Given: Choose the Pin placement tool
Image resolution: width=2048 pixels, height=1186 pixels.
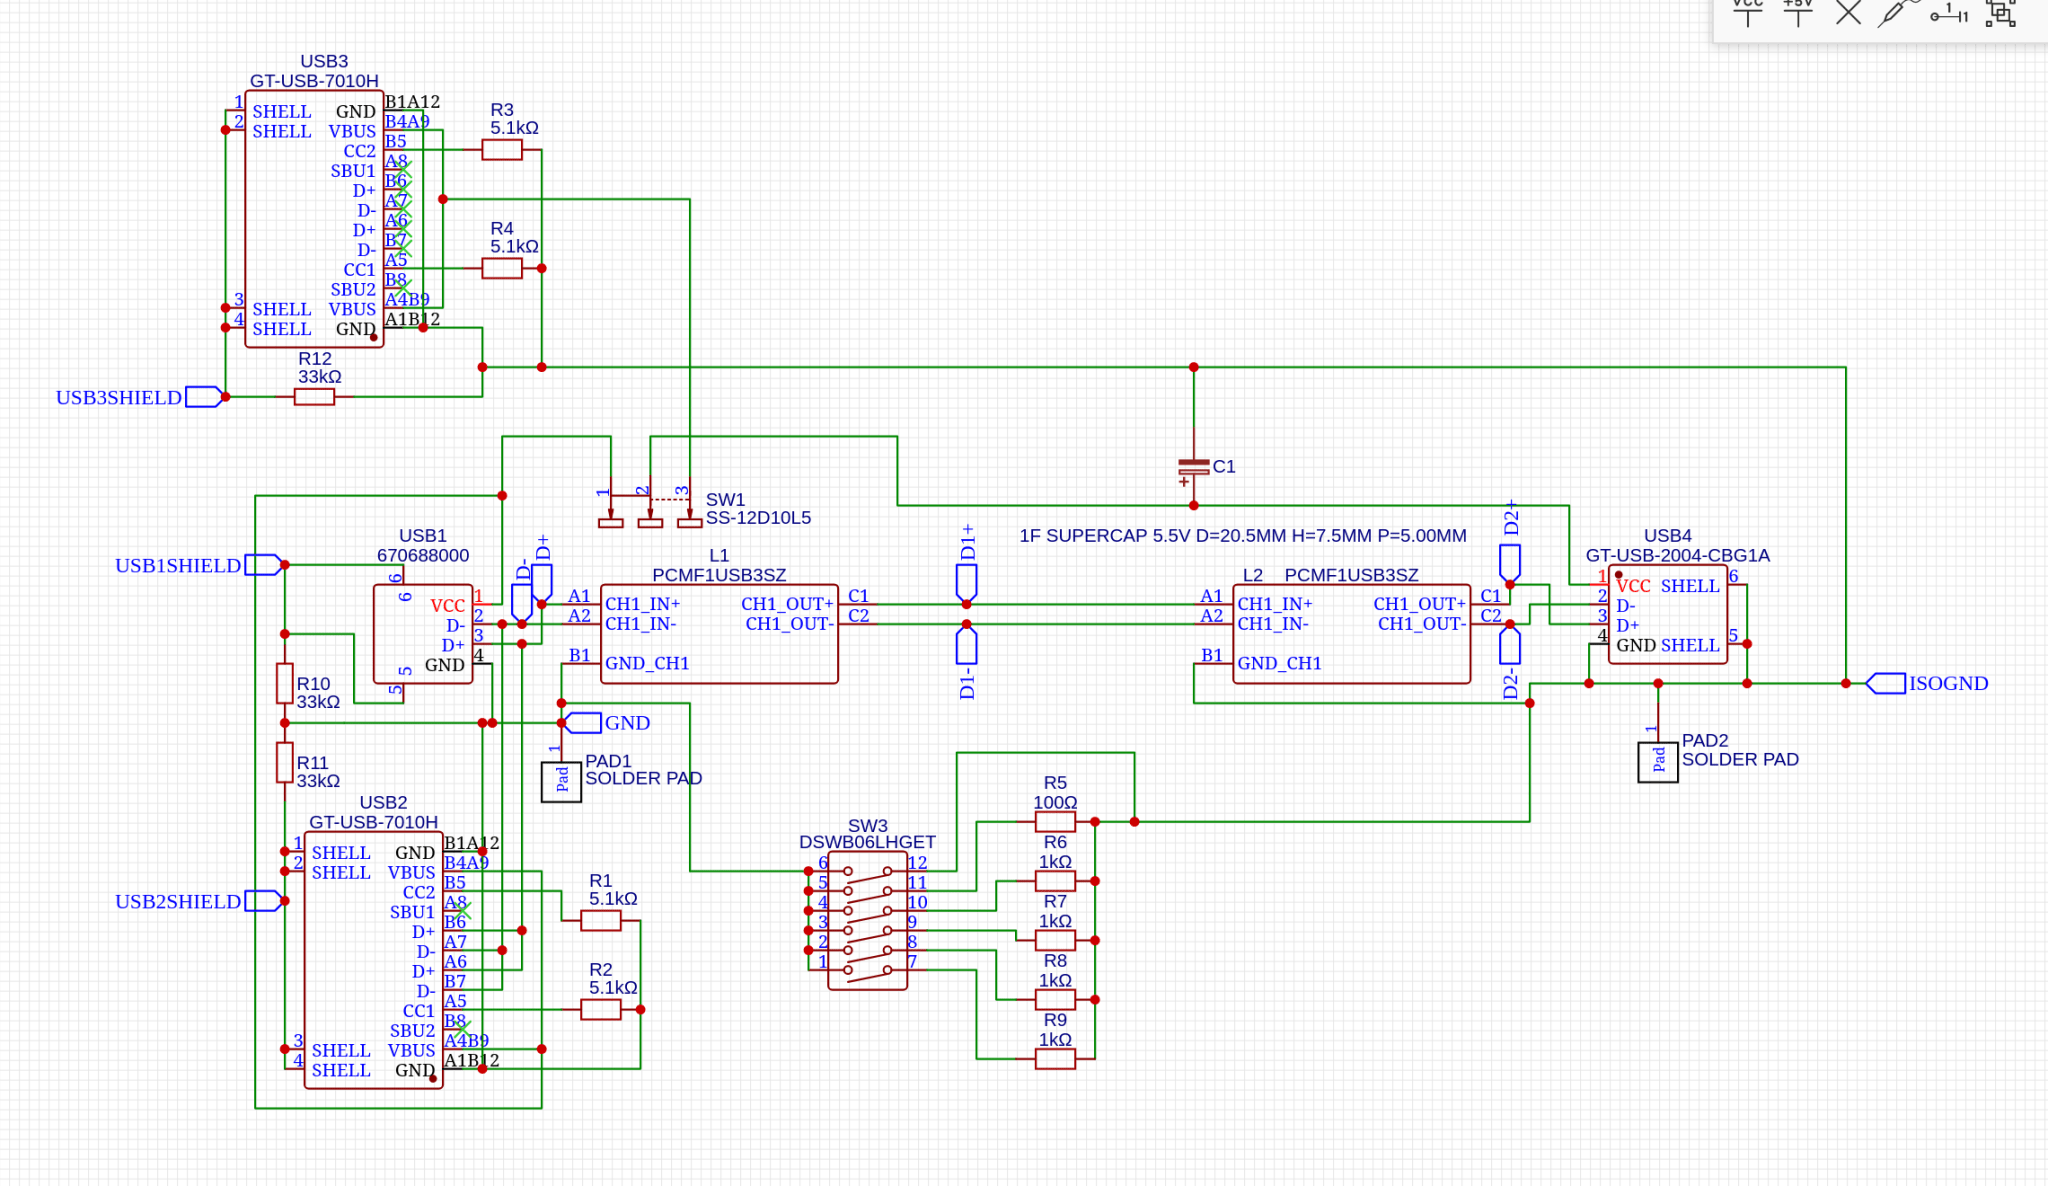Looking at the screenshot, I should [x=1949, y=14].
